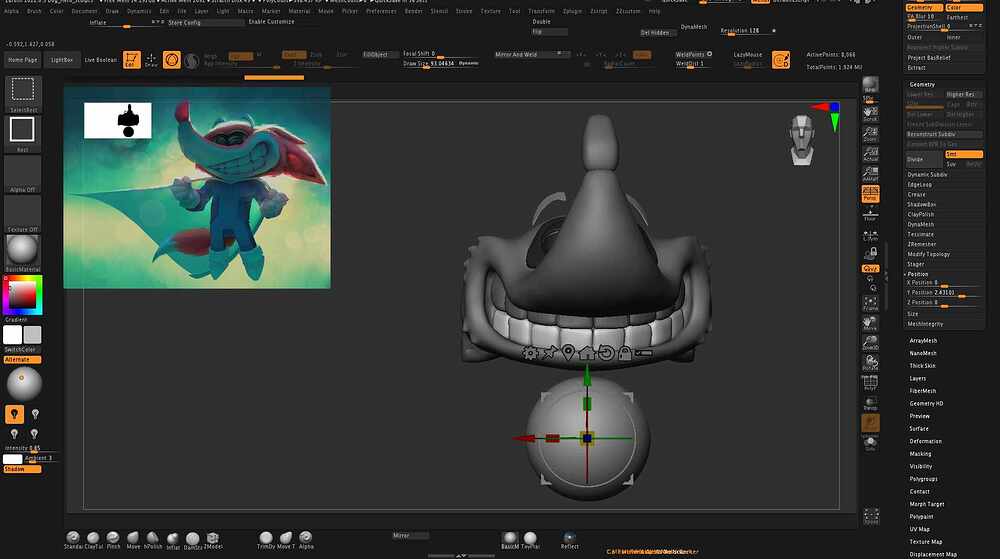Click the gizmo lock icon
The image size is (1000, 559).
[624, 352]
